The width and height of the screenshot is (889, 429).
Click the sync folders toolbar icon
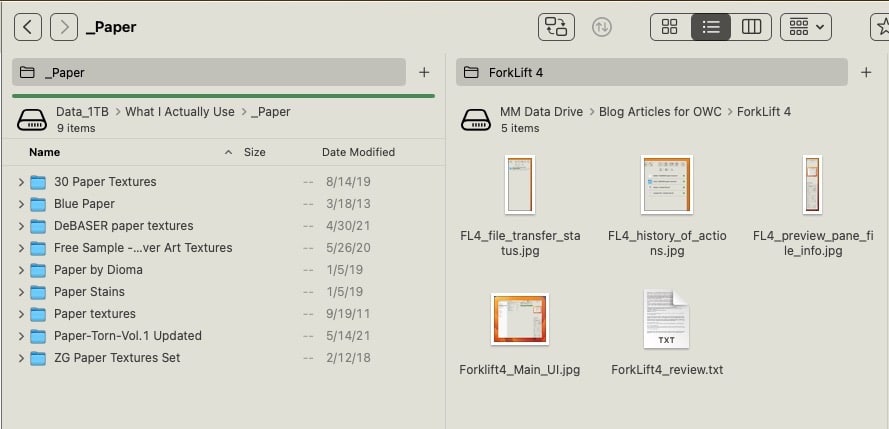pos(556,27)
